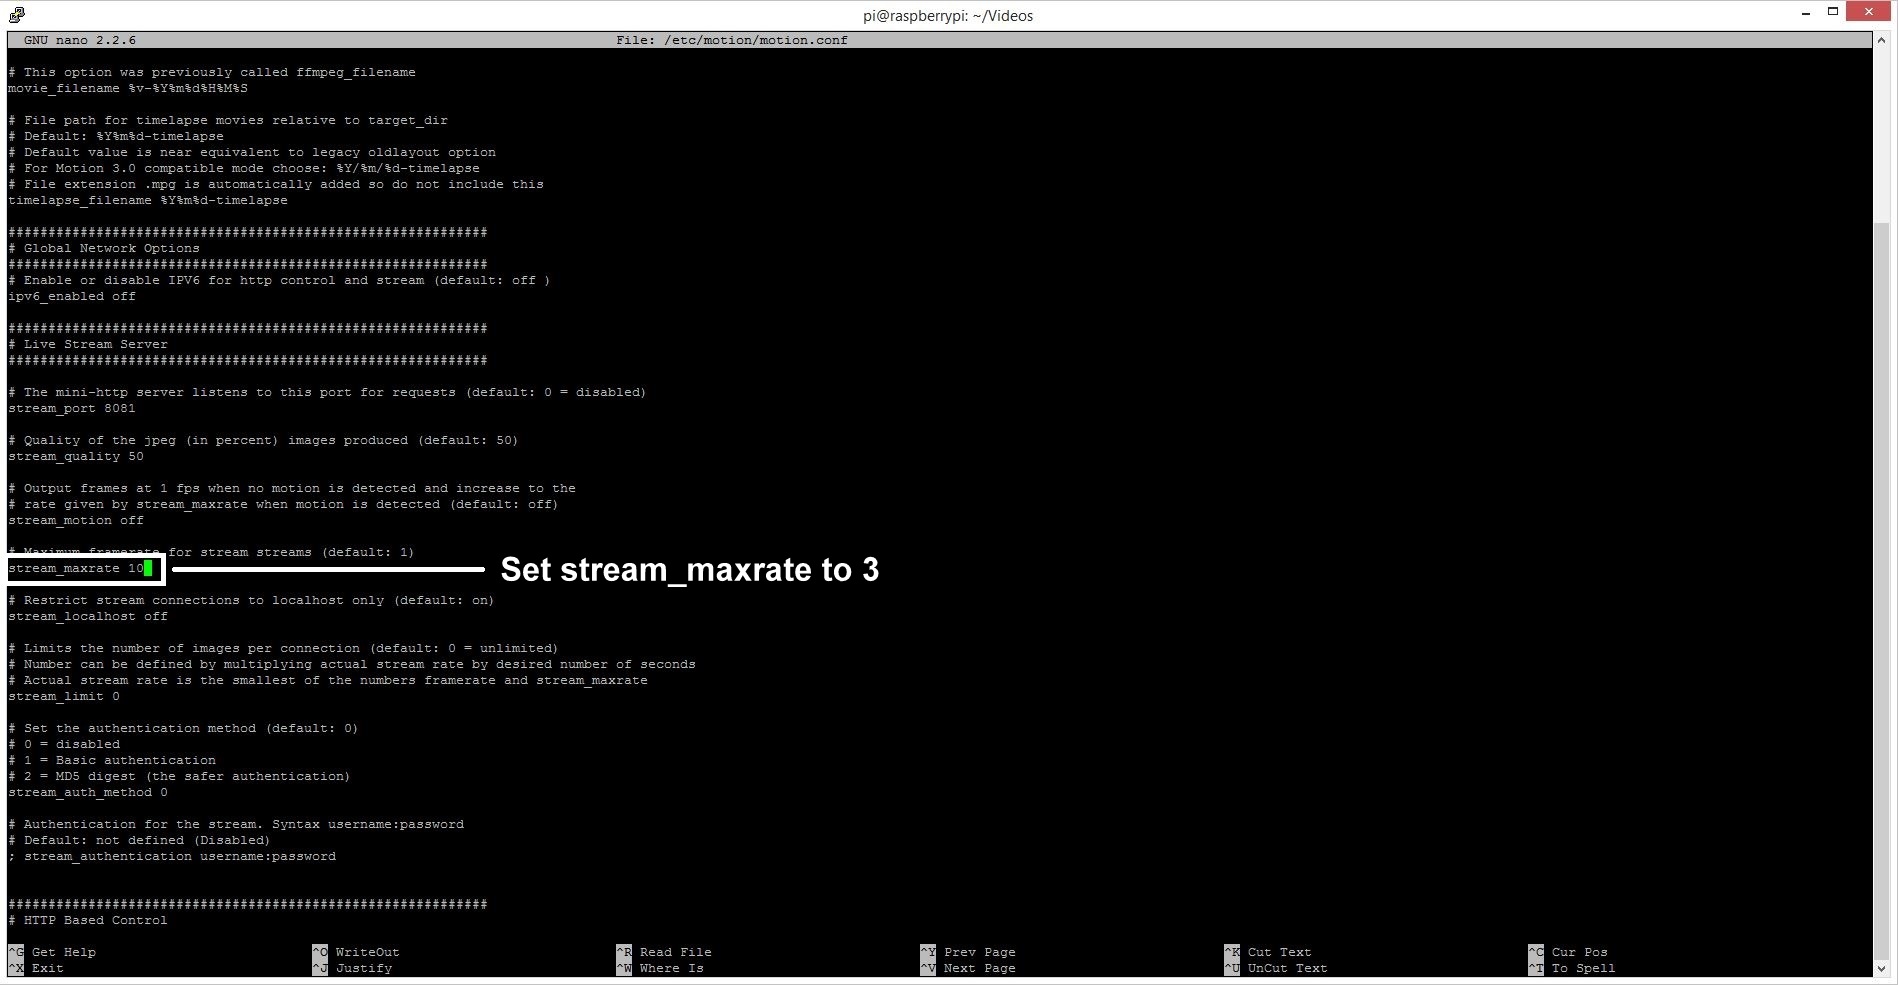Click the 'stream_motion off' setting line
The image size is (1898, 985).
(76, 520)
